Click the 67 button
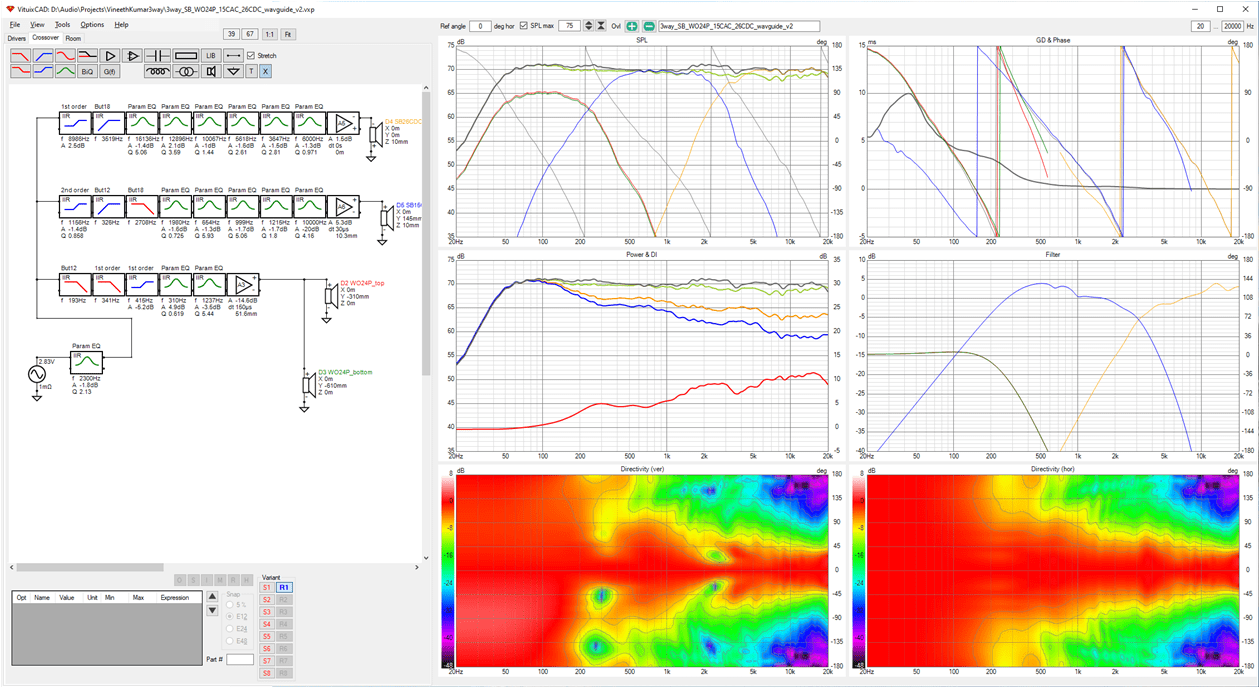Image resolution: width=1260 pixels, height=688 pixels. click(x=250, y=34)
